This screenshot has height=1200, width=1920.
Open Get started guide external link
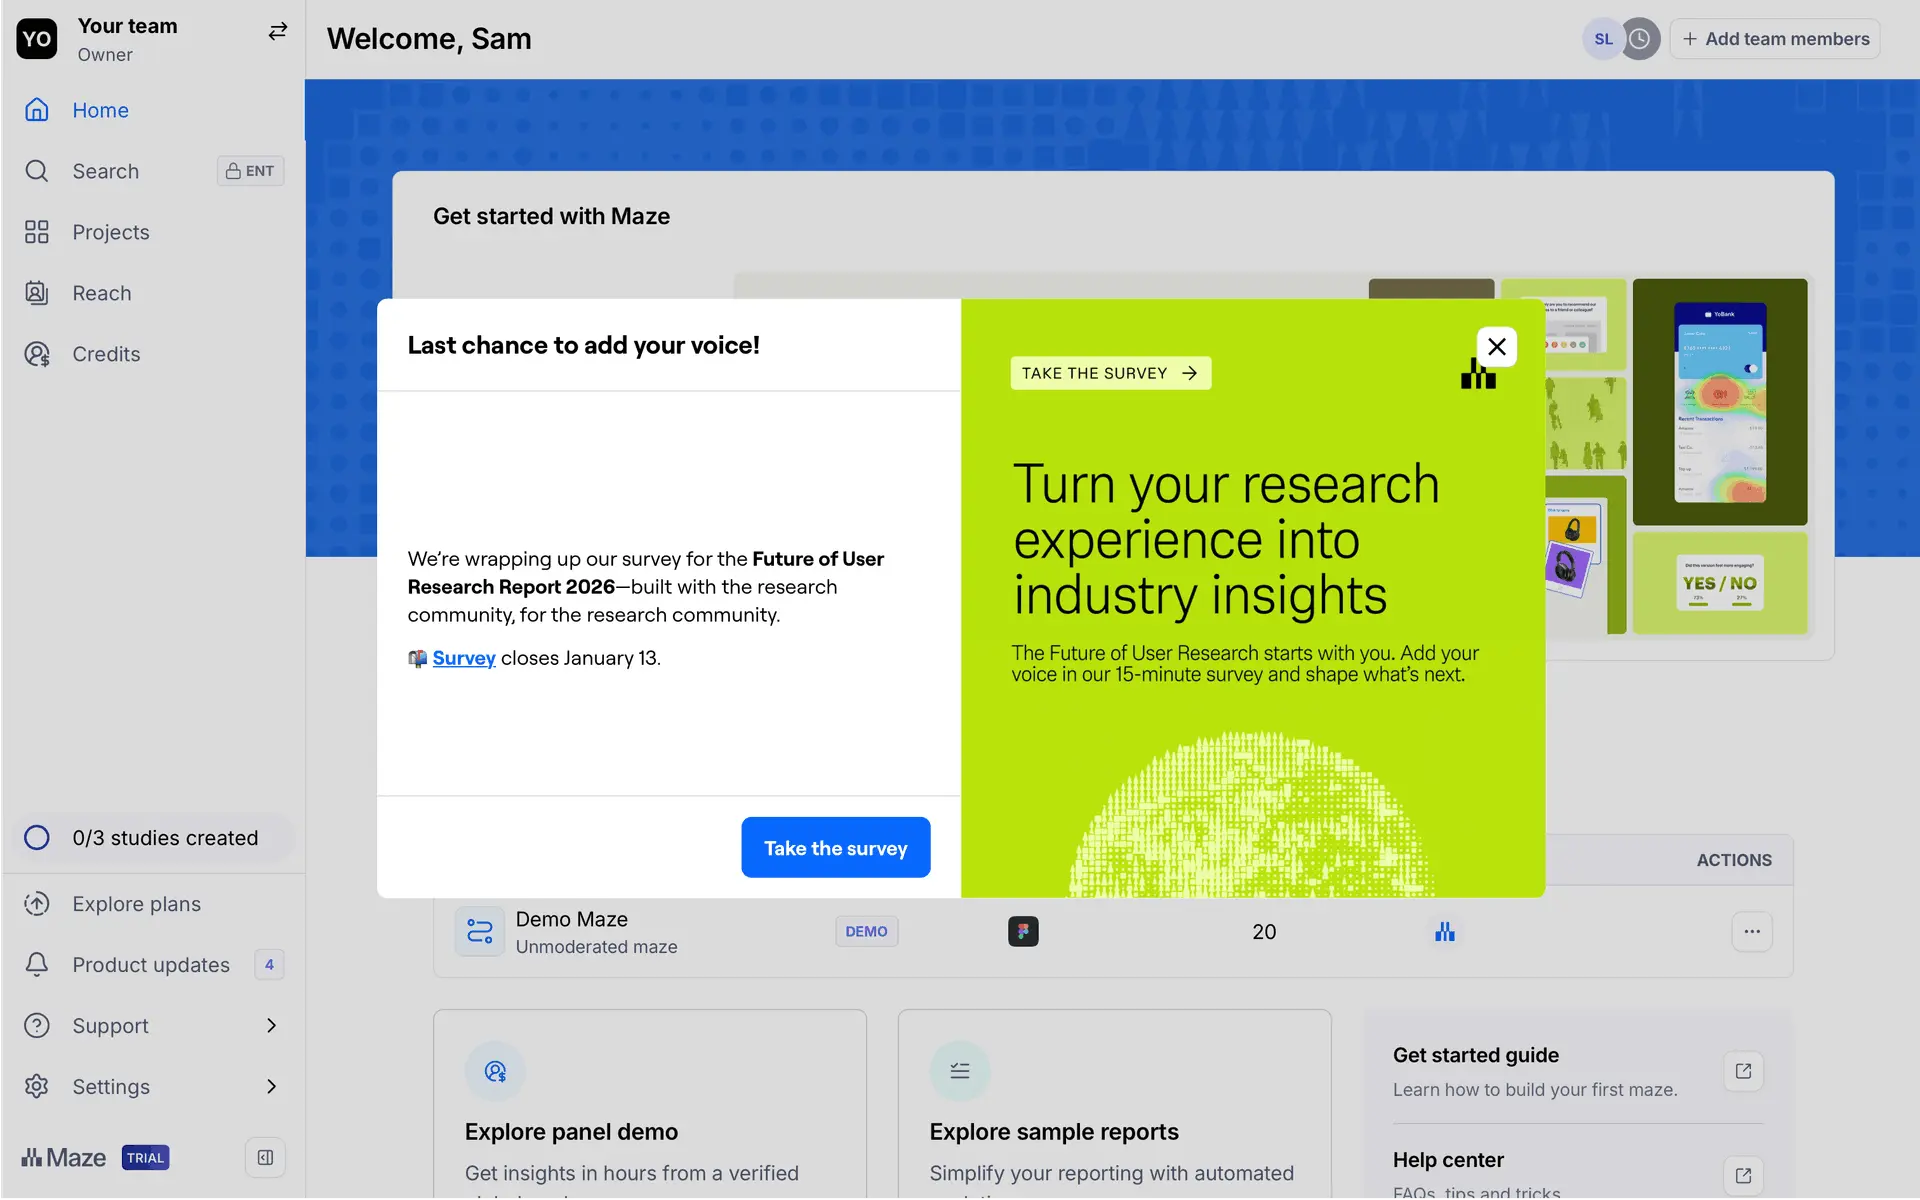click(x=1743, y=1071)
